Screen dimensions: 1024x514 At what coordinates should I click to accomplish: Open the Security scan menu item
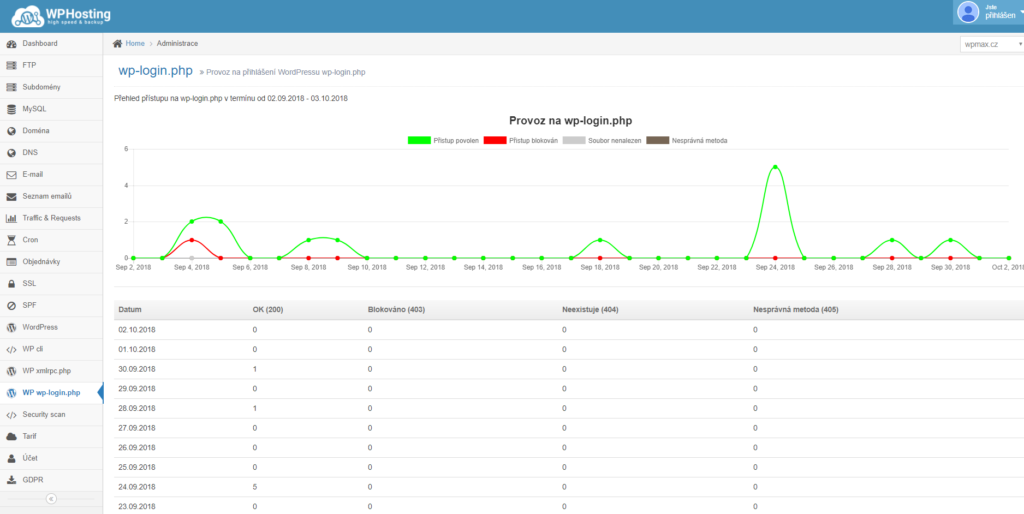[52, 415]
